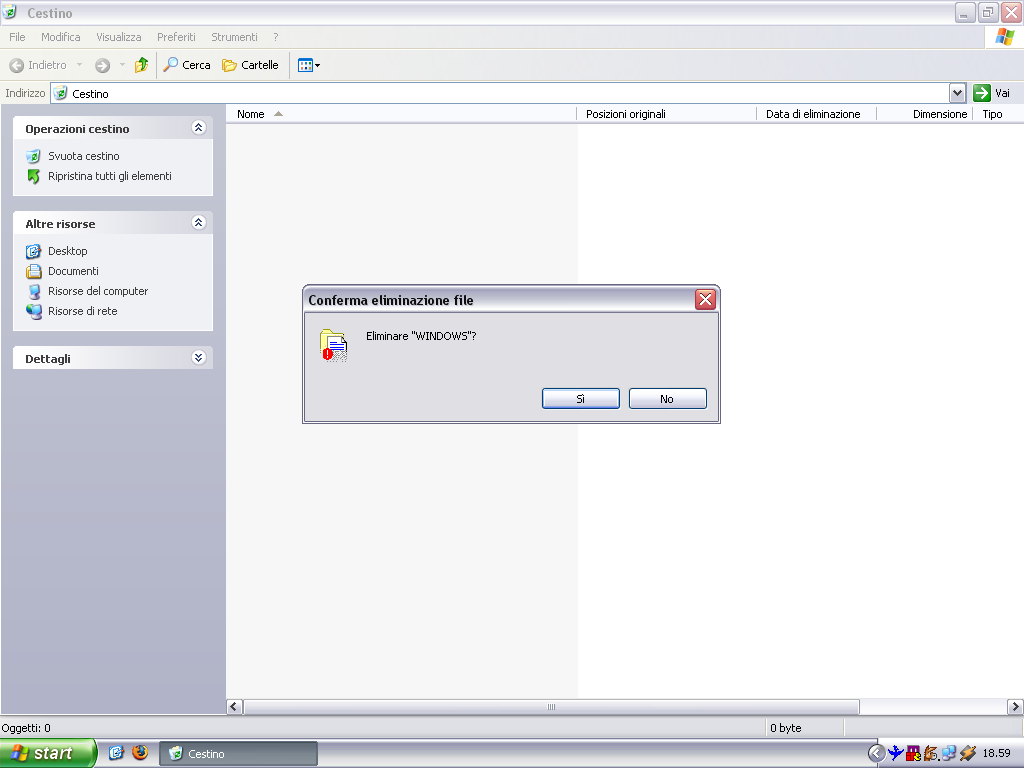Open the Windows start menu
This screenshot has width=1024, height=768.
(47, 754)
